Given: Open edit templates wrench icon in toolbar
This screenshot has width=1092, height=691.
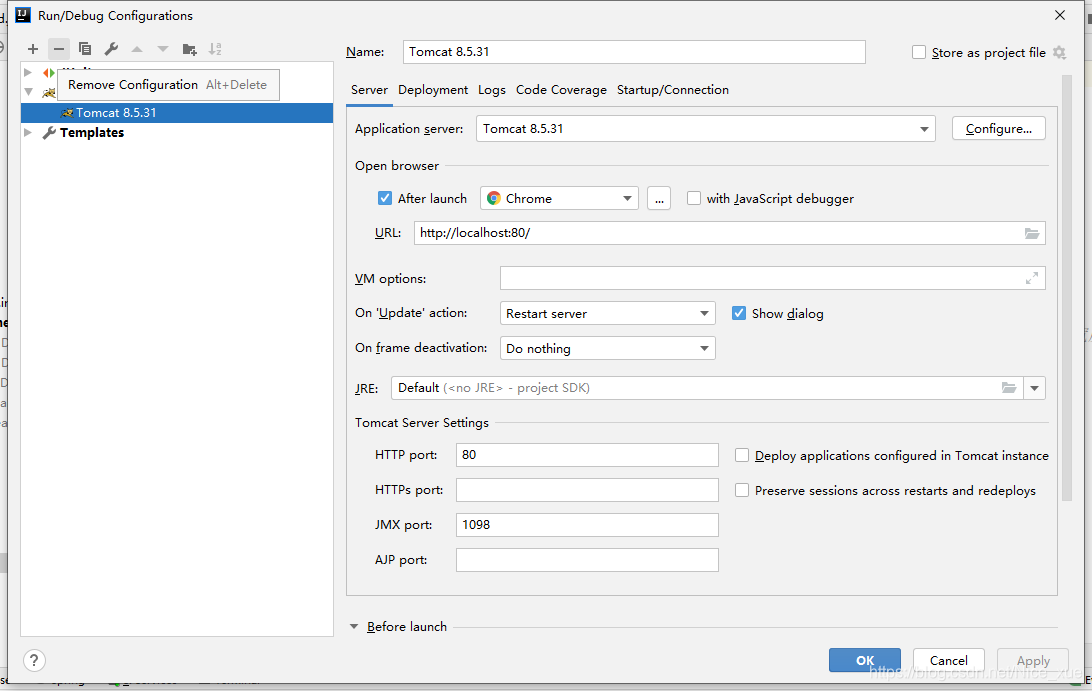Looking at the screenshot, I should click(111, 49).
